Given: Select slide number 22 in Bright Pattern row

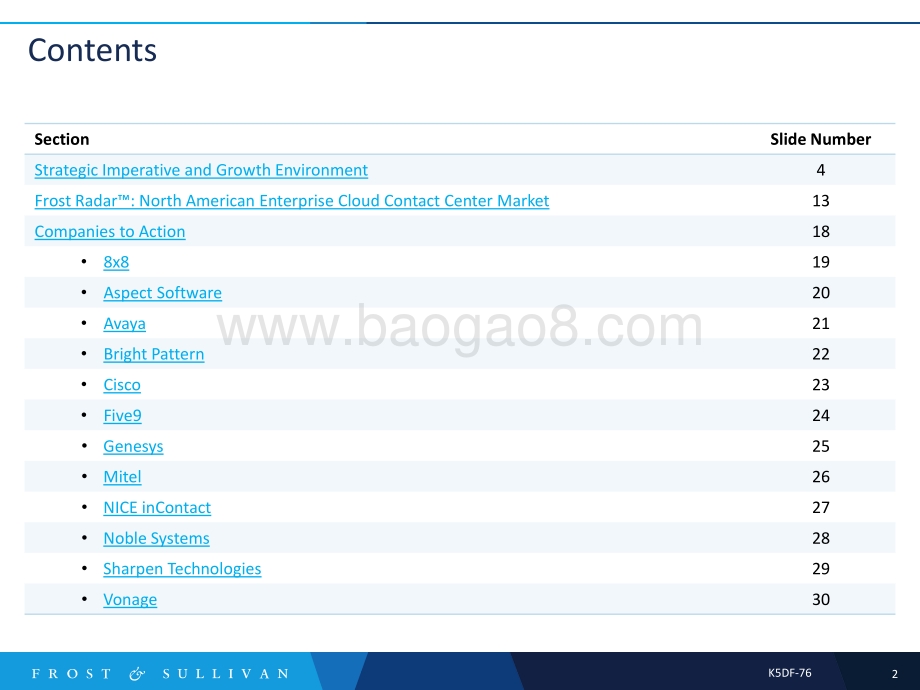Looking at the screenshot, I should 821,354.
